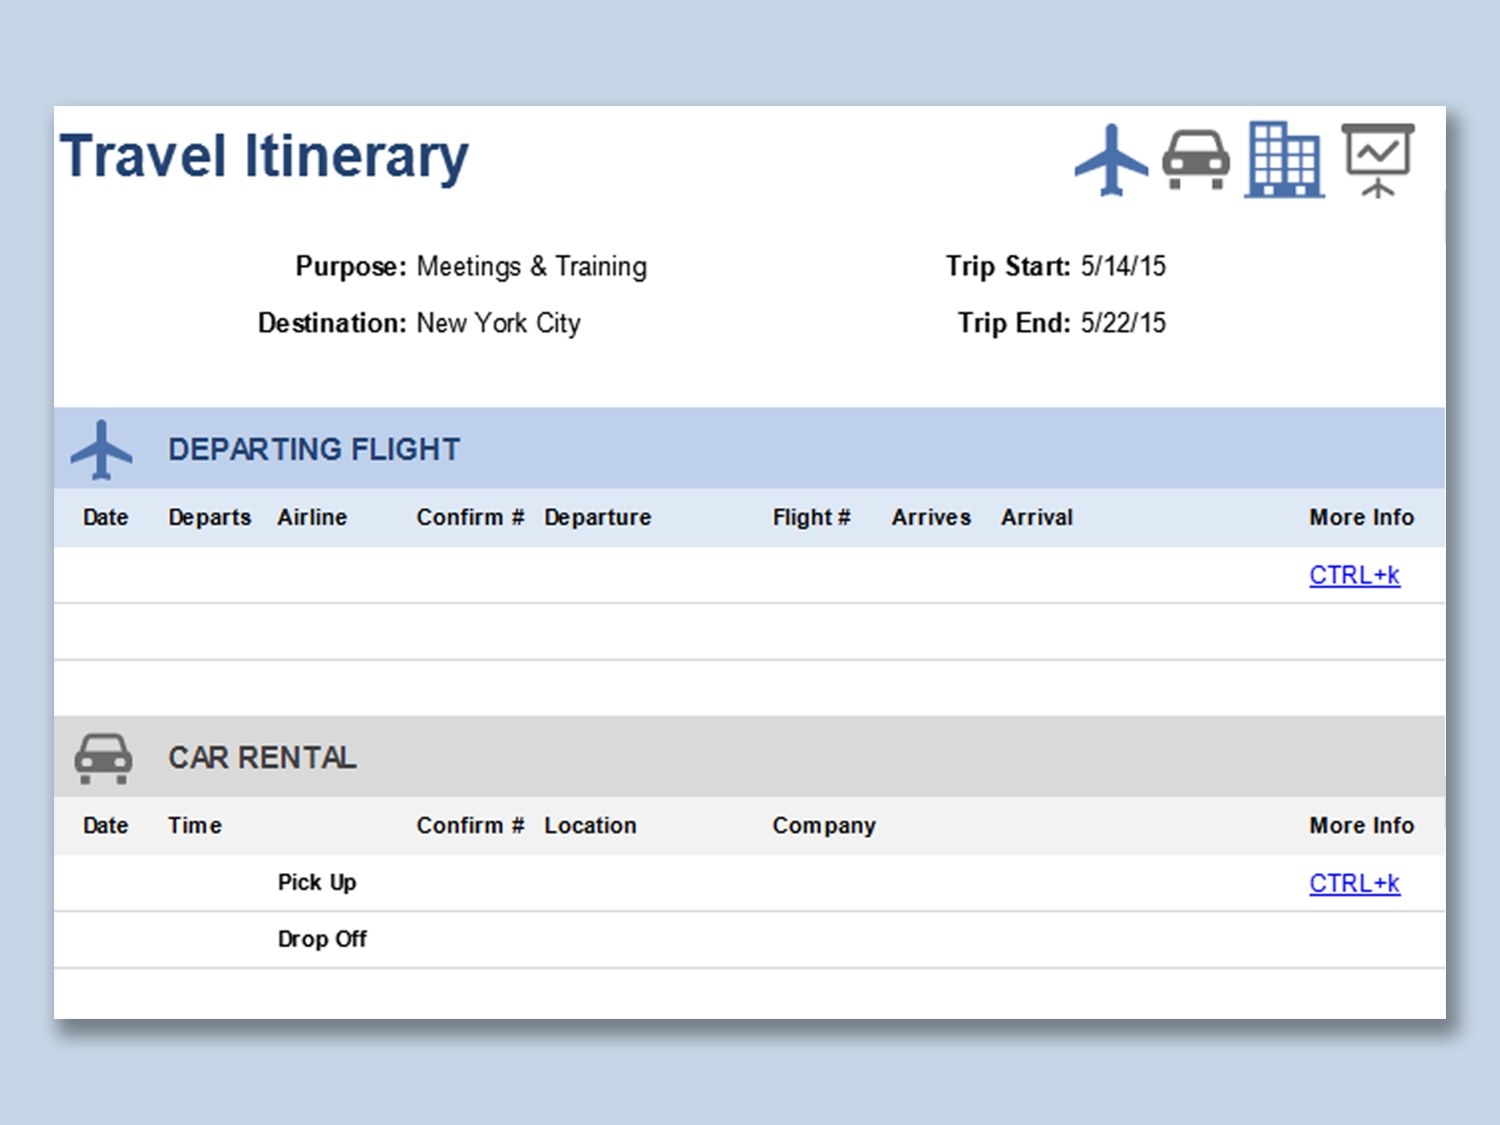The image size is (1500, 1125).
Task: Click the car icon in header
Action: 1196,160
